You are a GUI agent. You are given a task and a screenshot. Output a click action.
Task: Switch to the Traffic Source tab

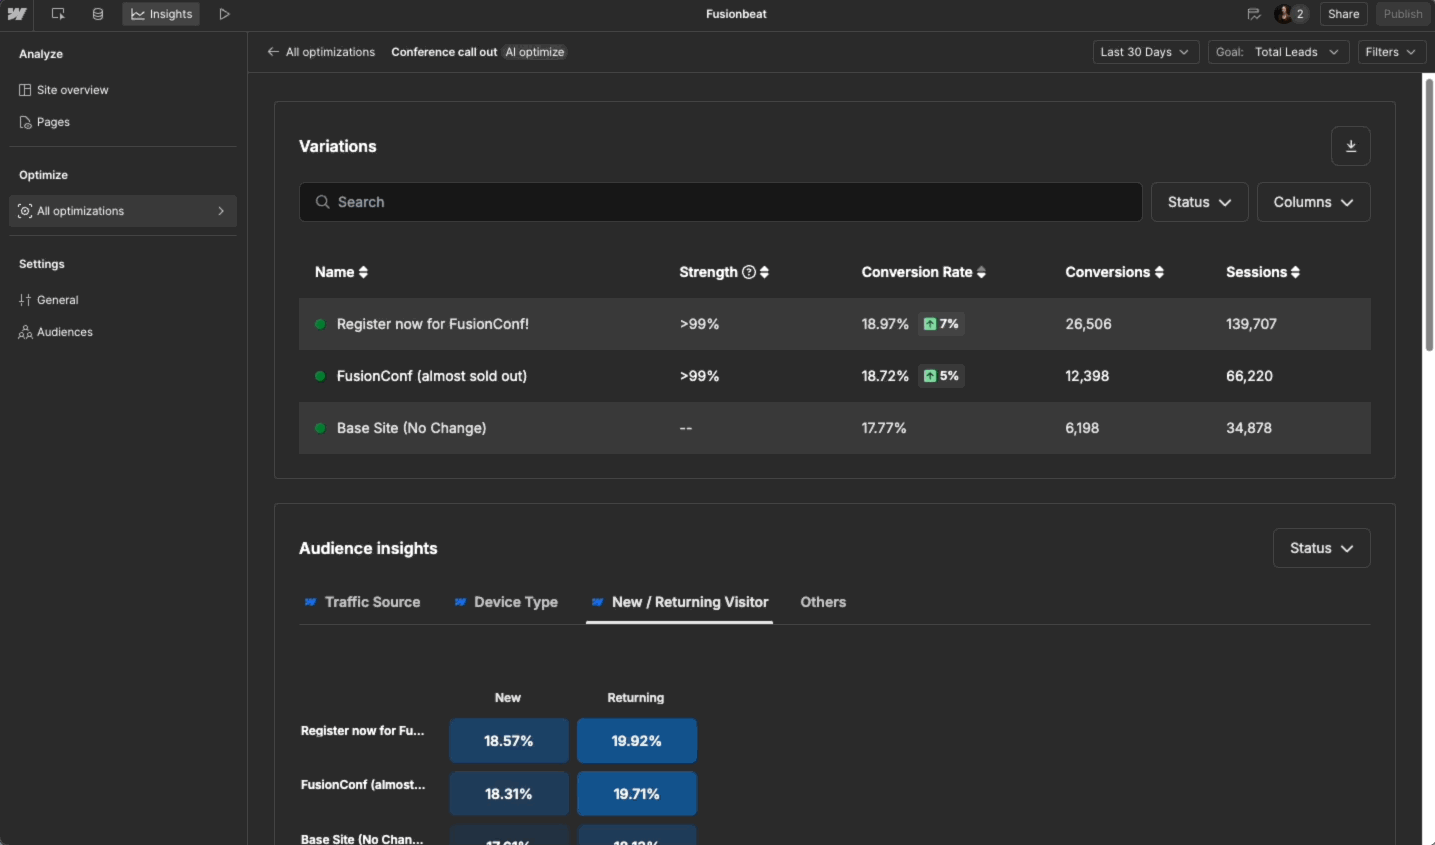click(362, 602)
